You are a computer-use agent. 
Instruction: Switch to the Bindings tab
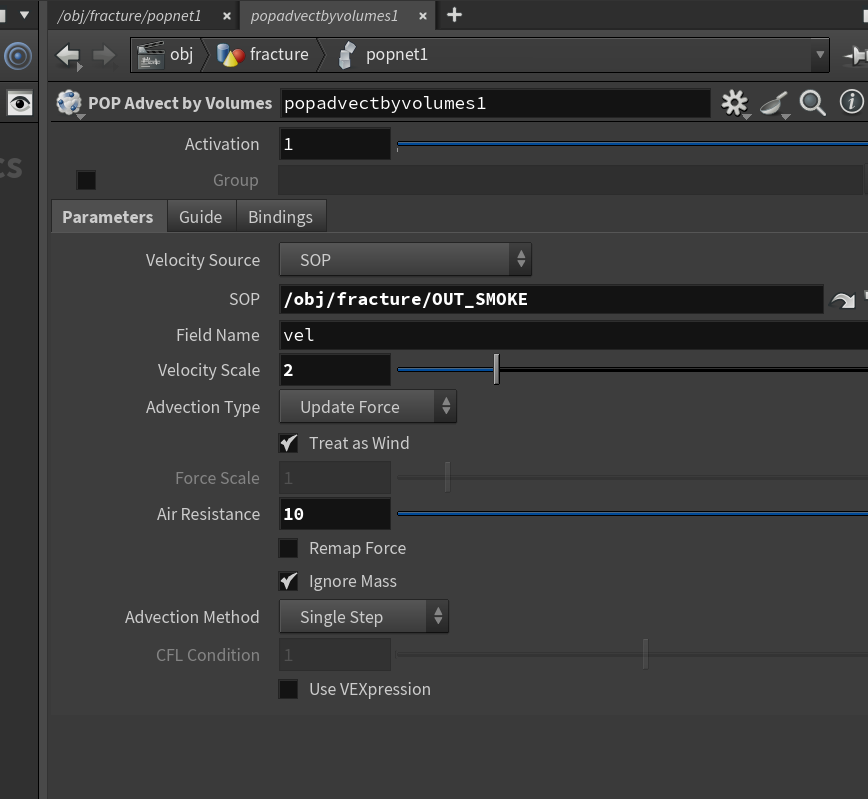point(281,216)
